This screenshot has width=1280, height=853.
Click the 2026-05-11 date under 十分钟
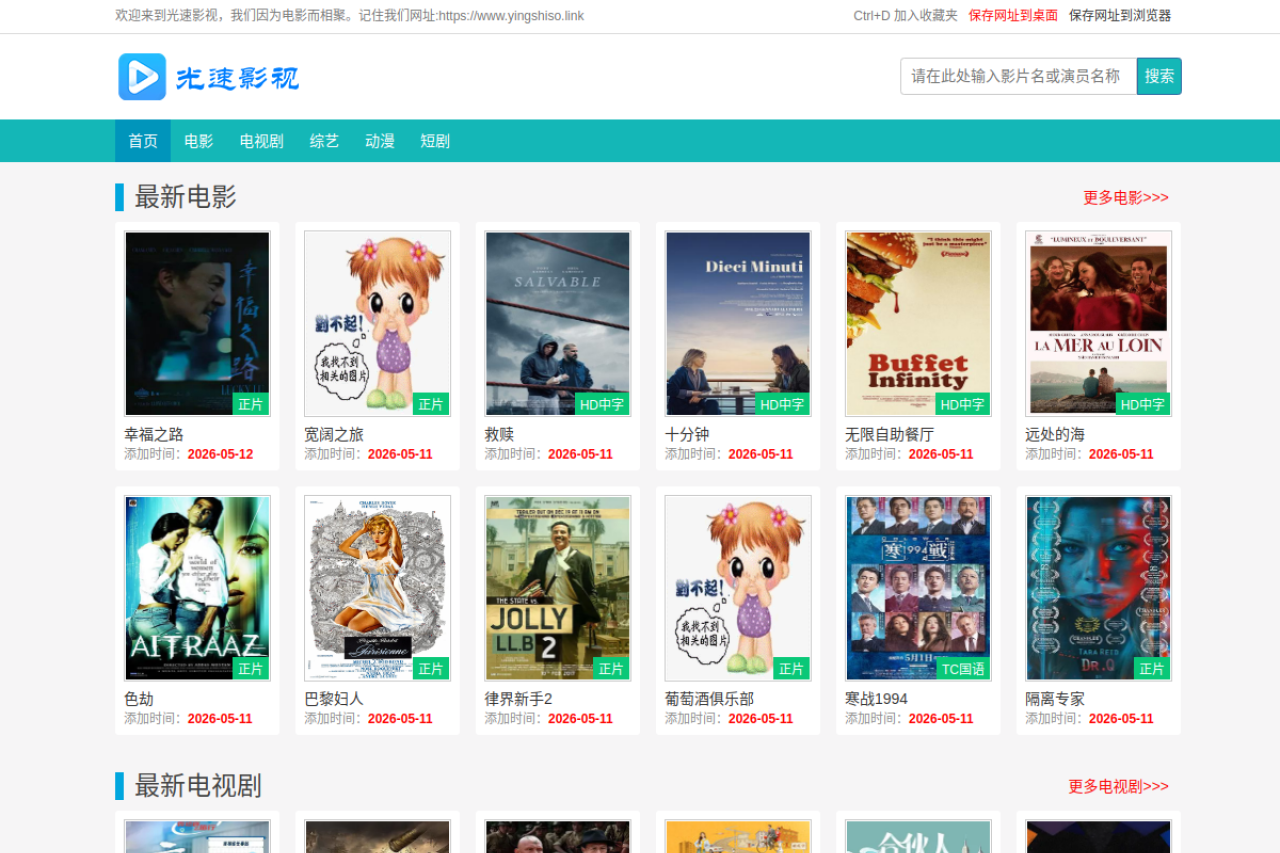coord(761,455)
